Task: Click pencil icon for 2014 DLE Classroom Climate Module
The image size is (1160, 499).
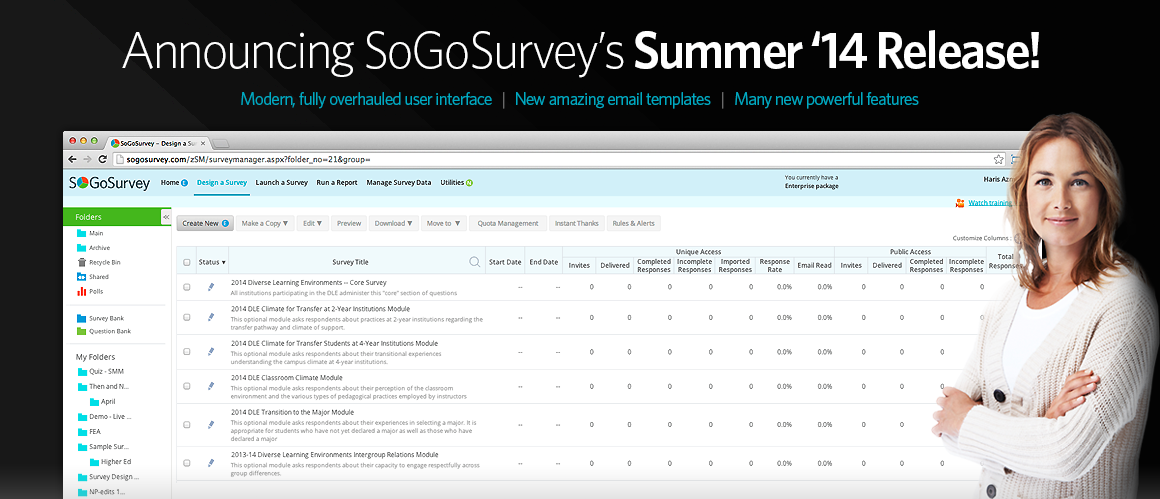Action: click(x=211, y=385)
